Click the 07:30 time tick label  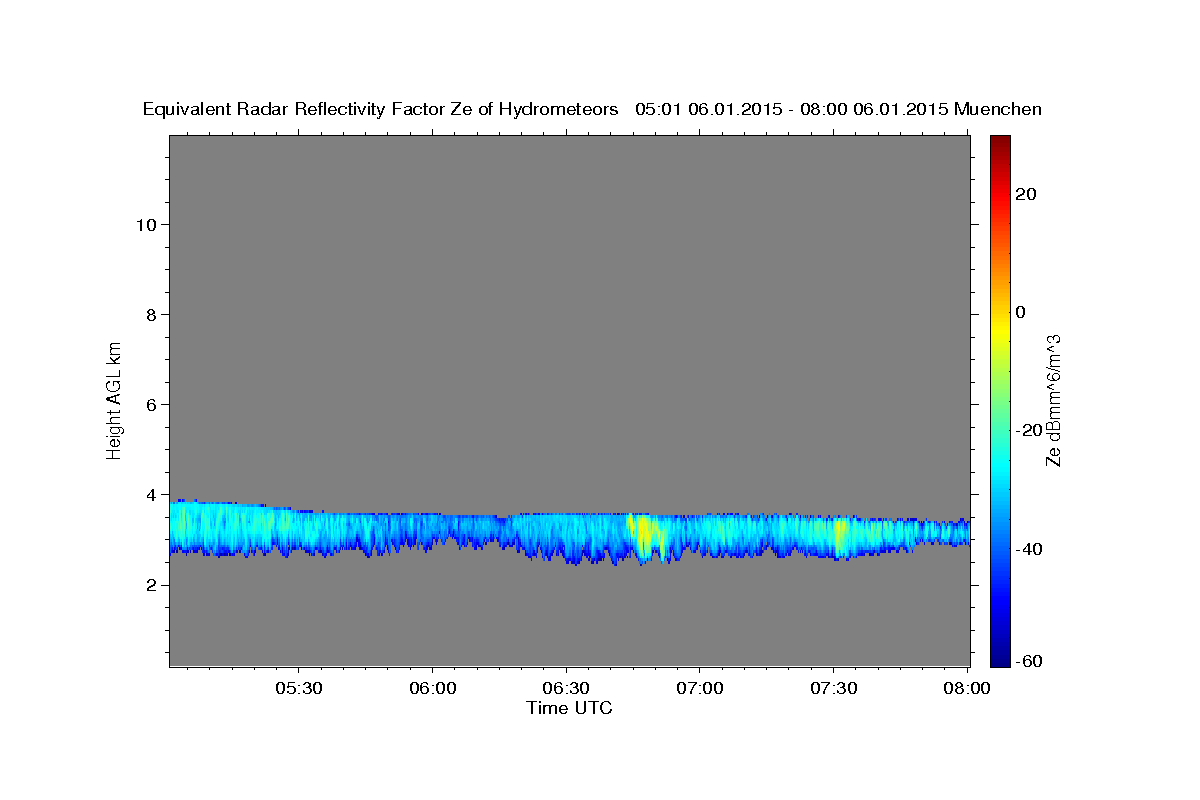click(x=833, y=689)
